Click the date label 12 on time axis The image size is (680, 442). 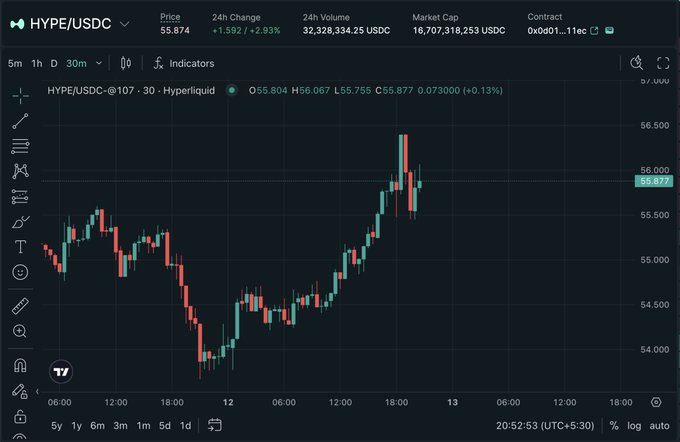click(x=228, y=403)
